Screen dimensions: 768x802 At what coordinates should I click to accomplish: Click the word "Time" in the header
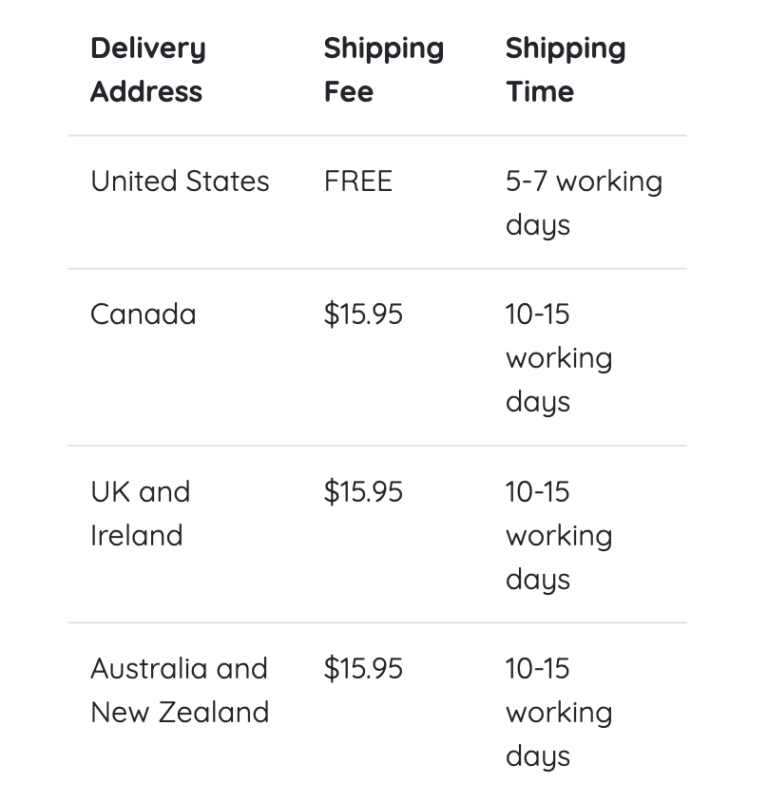point(540,92)
